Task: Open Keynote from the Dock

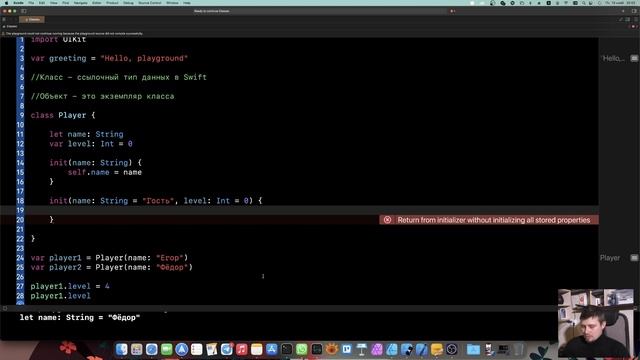Action: tap(362, 349)
